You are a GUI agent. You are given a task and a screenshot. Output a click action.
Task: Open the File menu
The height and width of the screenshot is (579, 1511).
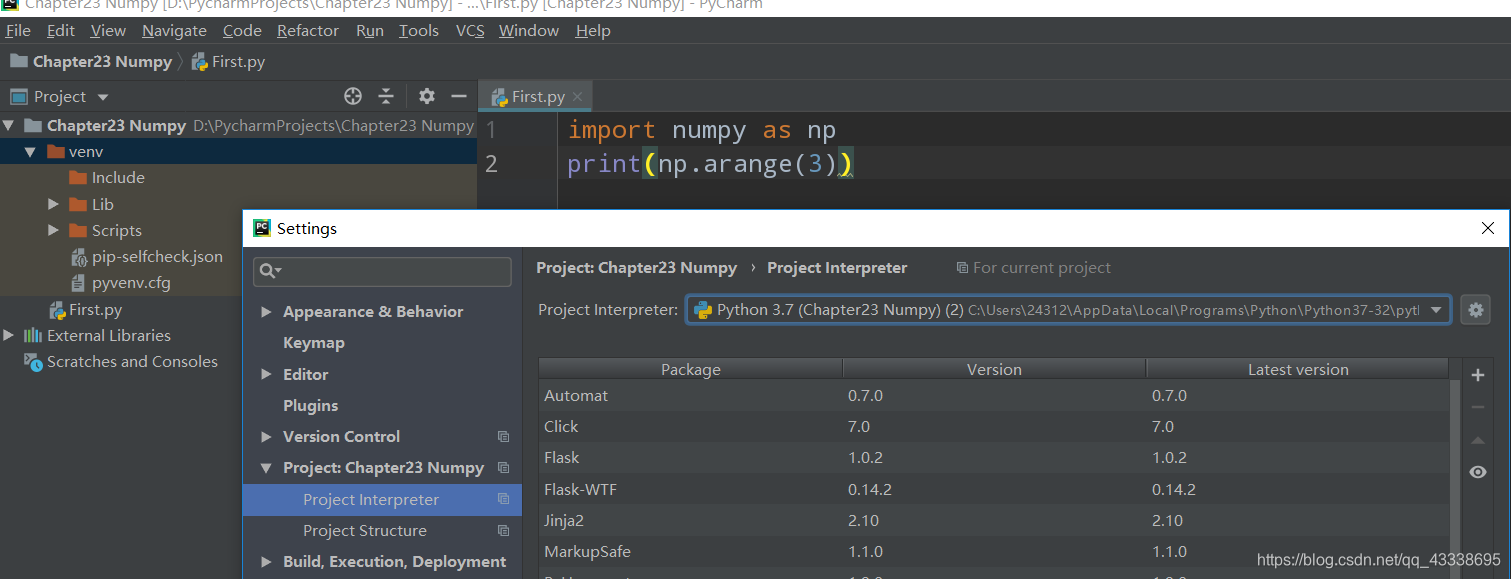pos(18,31)
